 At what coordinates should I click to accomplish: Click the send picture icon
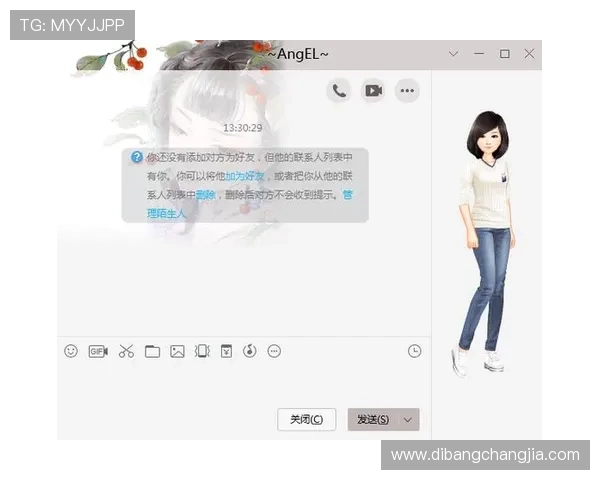(x=177, y=351)
